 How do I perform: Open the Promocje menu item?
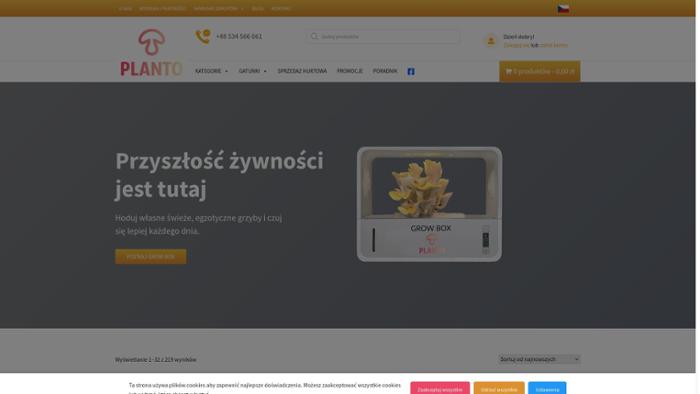[x=350, y=71]
